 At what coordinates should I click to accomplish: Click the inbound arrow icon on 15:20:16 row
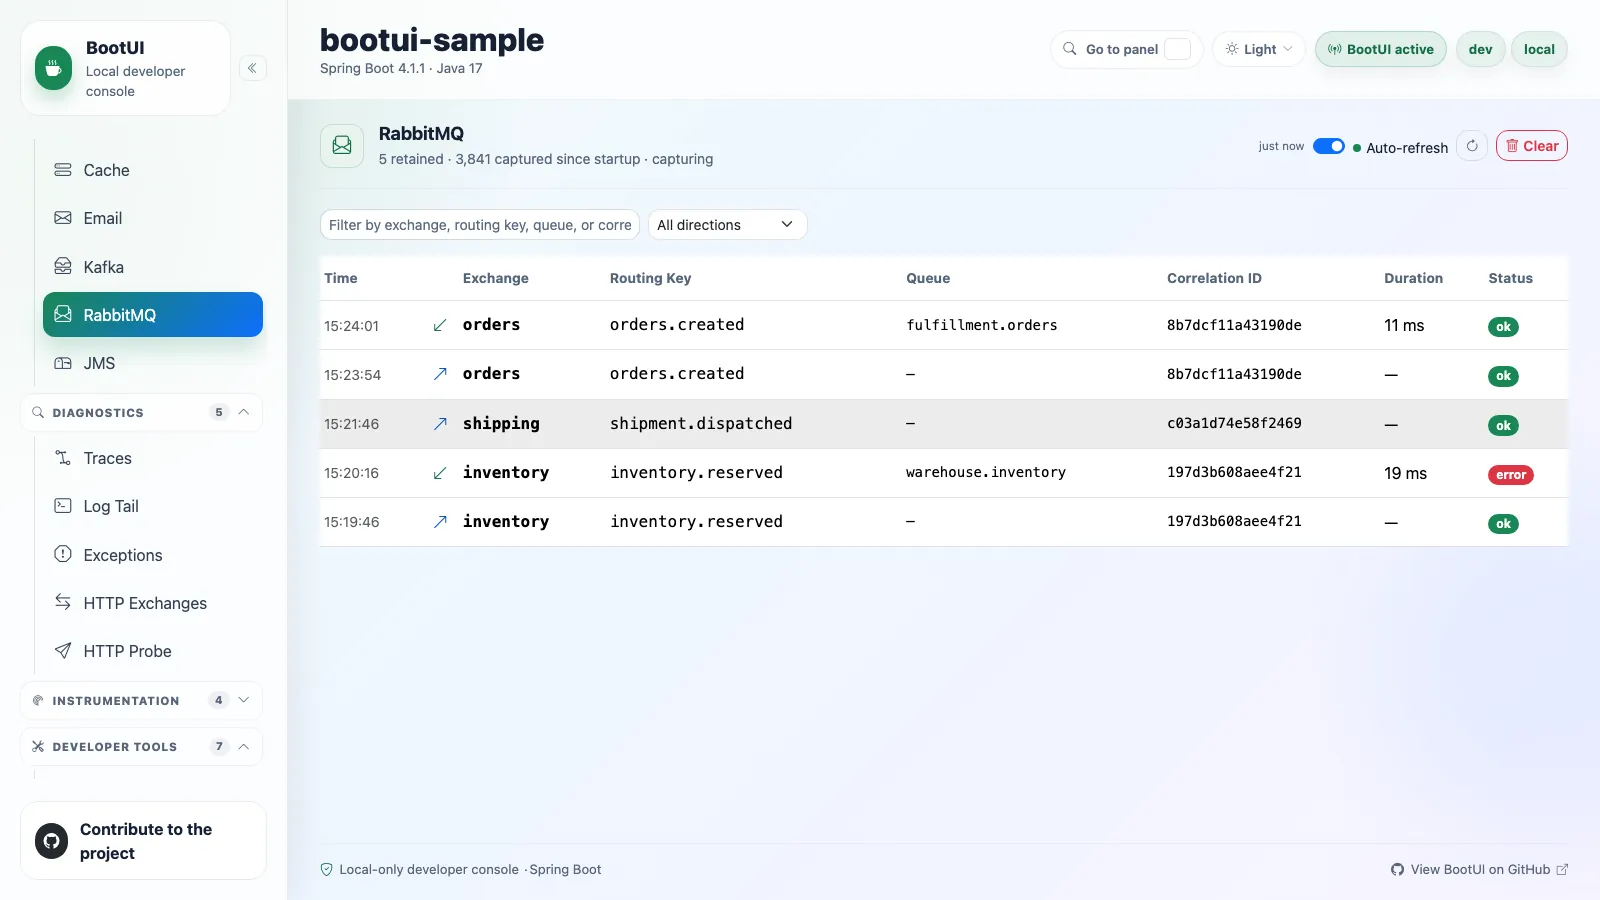[439, 473]
